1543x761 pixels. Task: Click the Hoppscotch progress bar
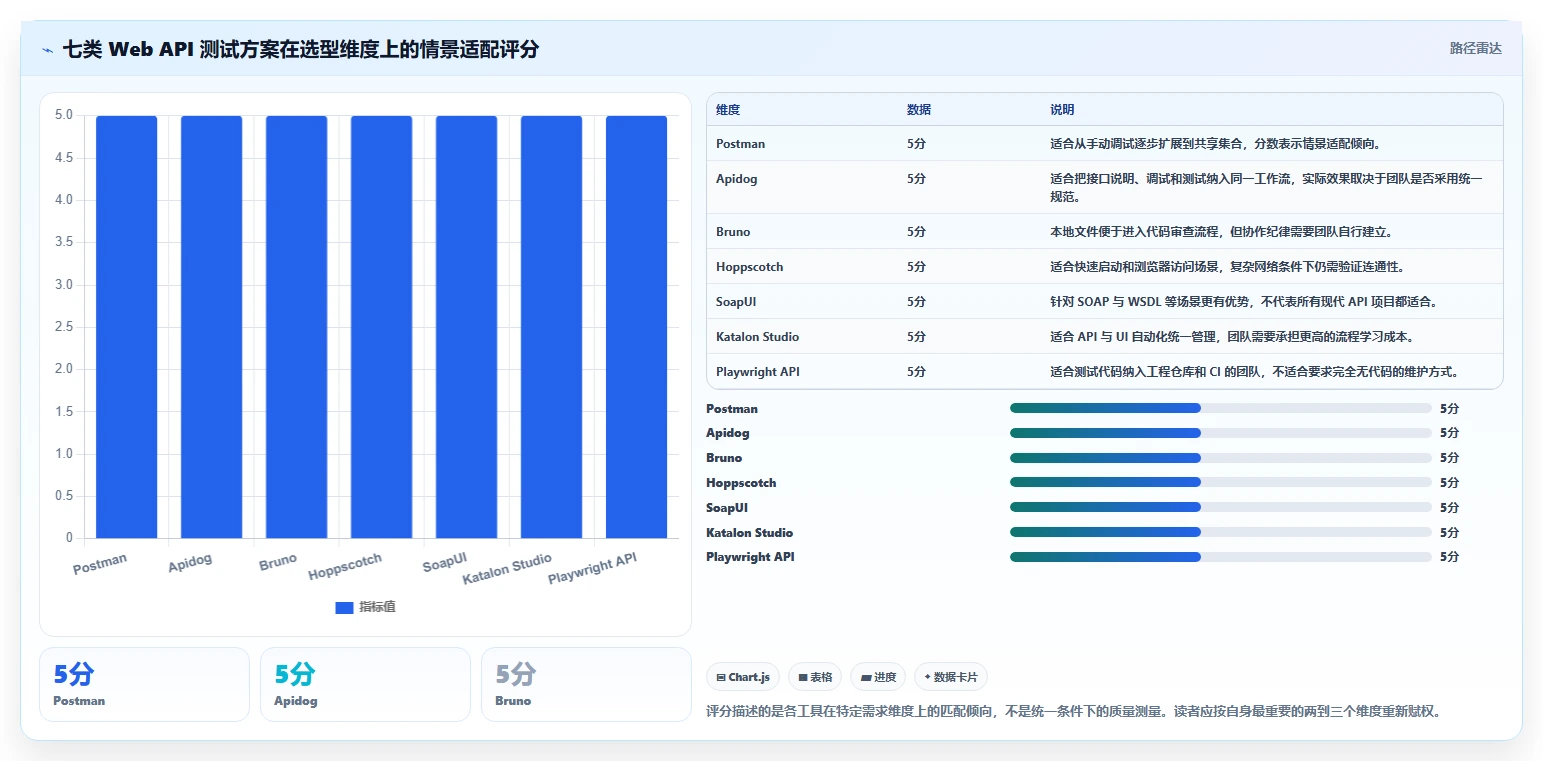1221,483
